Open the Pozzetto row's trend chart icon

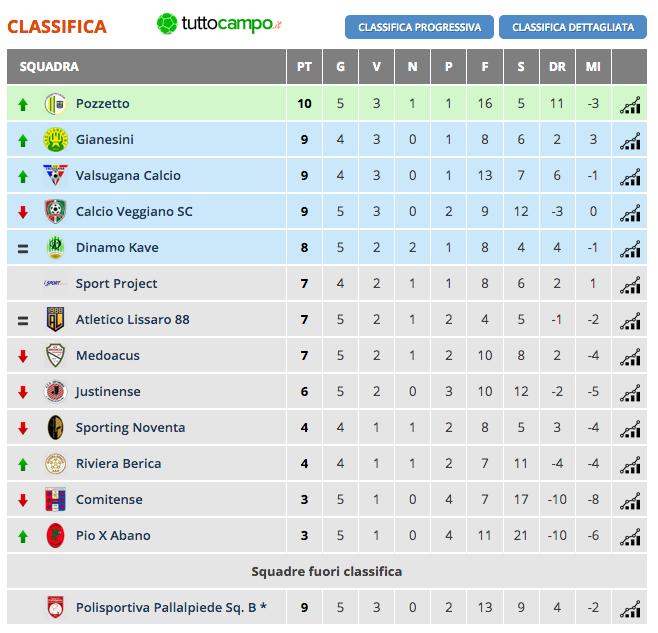coord(630,104)
